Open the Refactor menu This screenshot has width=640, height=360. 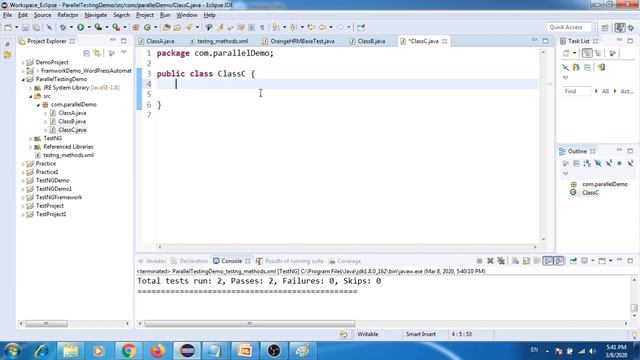tap(68, 15)
